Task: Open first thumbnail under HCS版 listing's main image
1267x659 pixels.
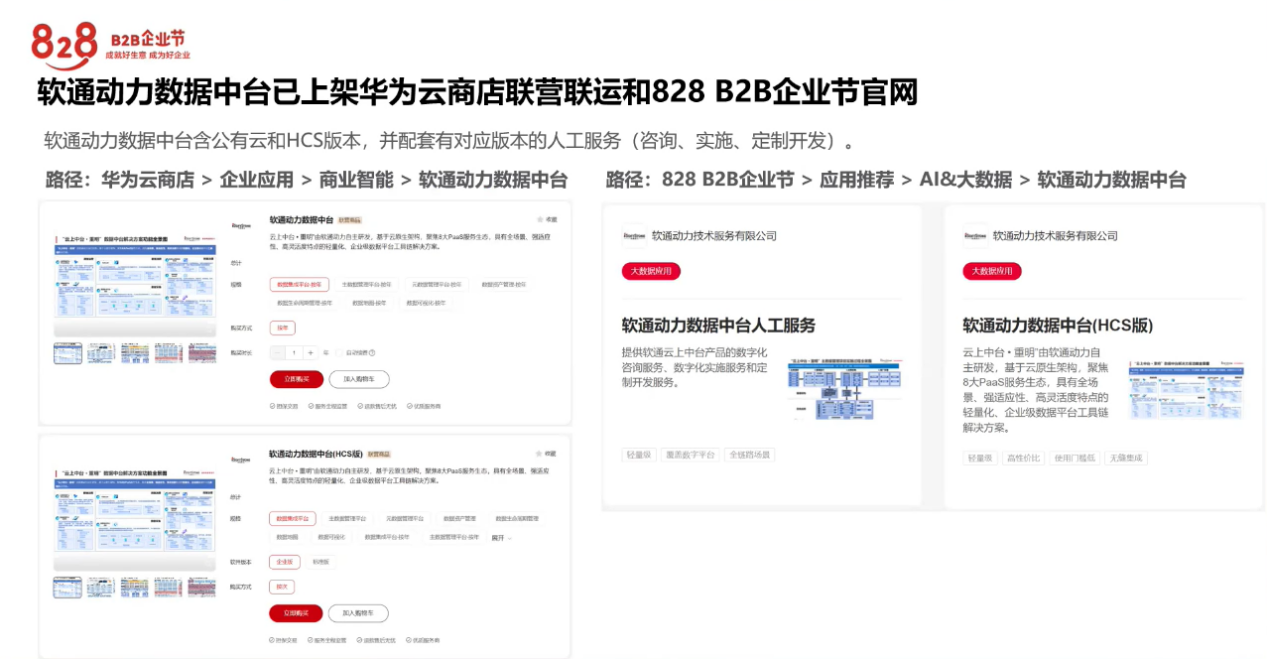Action: 68,587
